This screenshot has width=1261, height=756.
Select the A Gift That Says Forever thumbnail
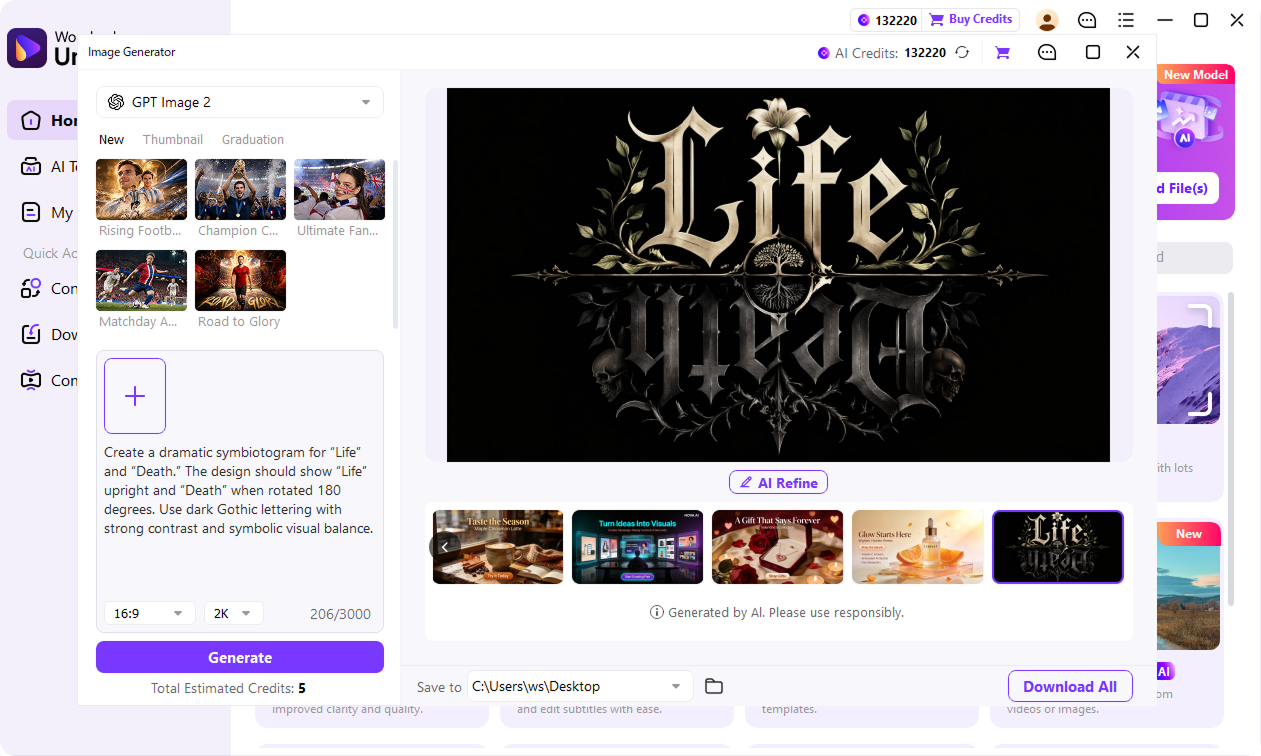point(777,547)
